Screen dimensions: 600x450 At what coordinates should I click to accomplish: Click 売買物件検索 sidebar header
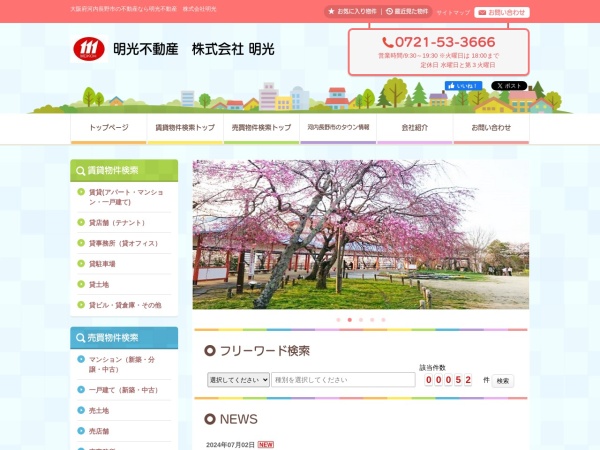click(124, 338)
